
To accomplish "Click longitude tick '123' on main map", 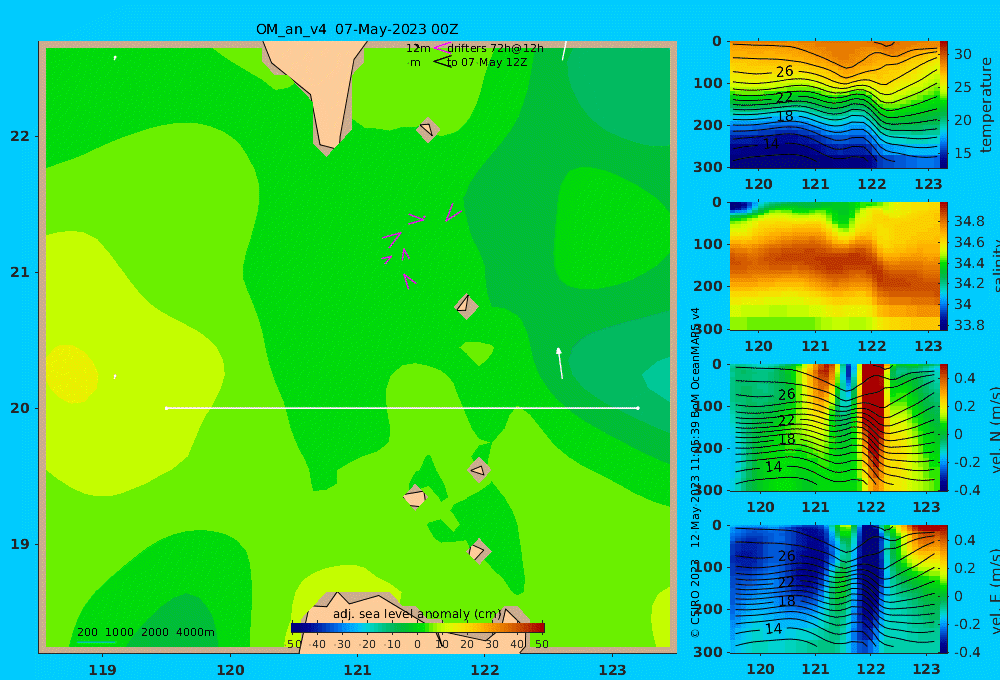I will coord(612,670).
